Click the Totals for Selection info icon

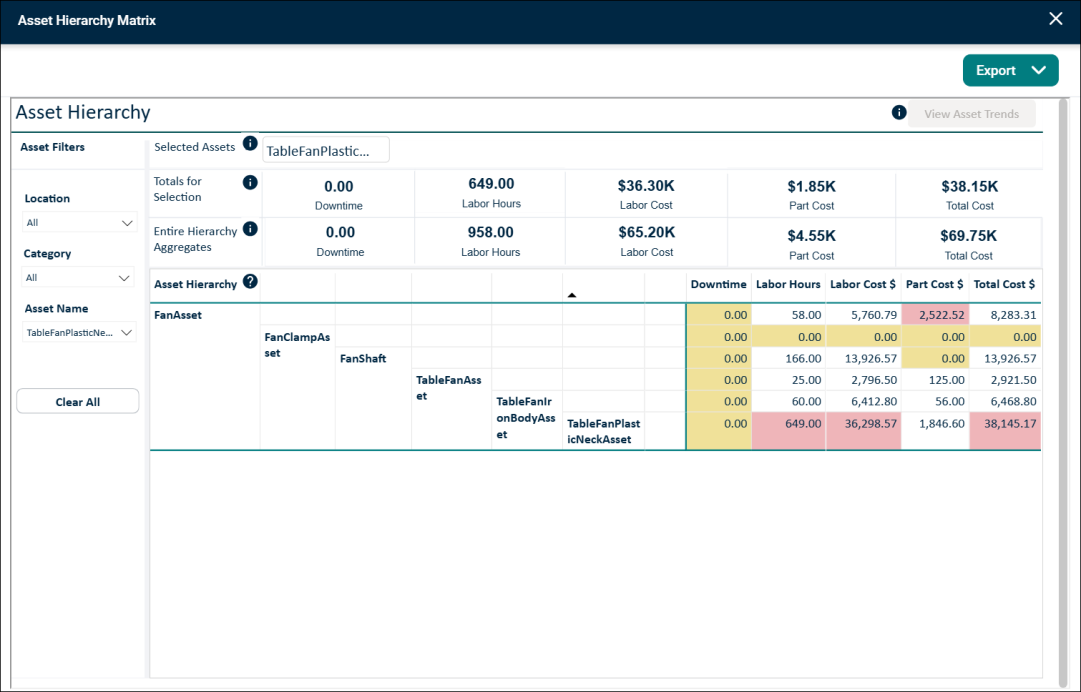click(x=250, y=183)
